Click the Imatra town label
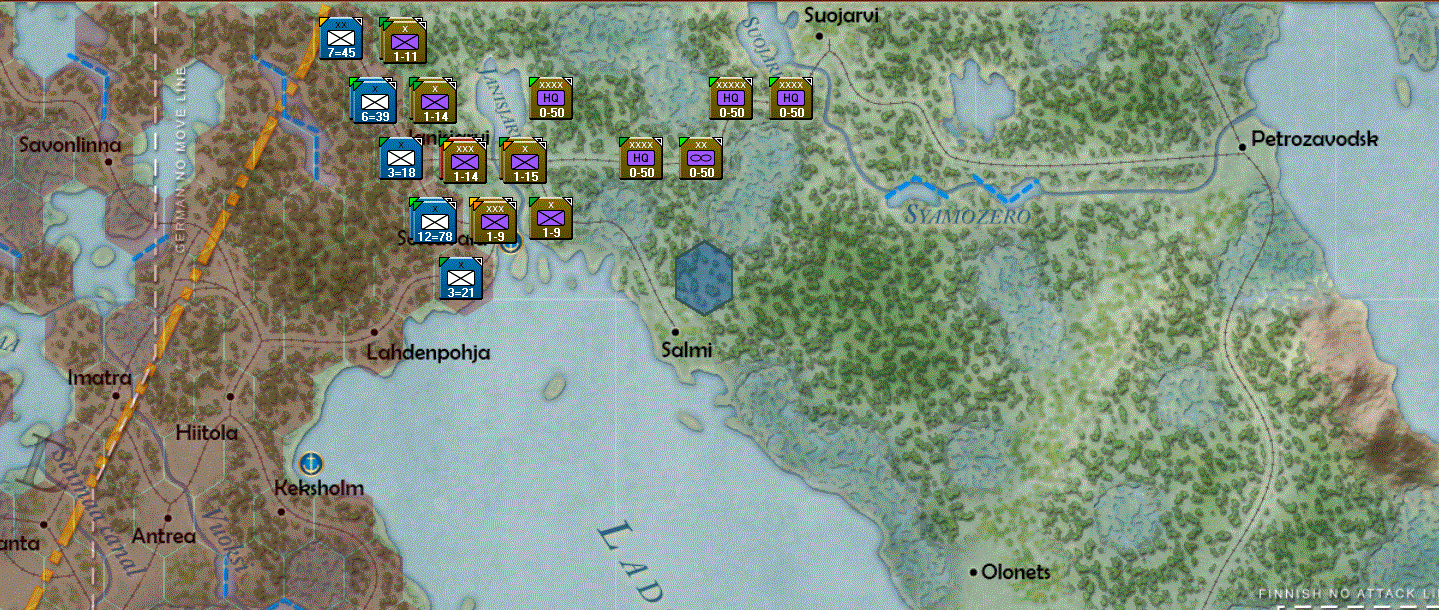This screenshot has height=610, width=1439. pos(99,378)
